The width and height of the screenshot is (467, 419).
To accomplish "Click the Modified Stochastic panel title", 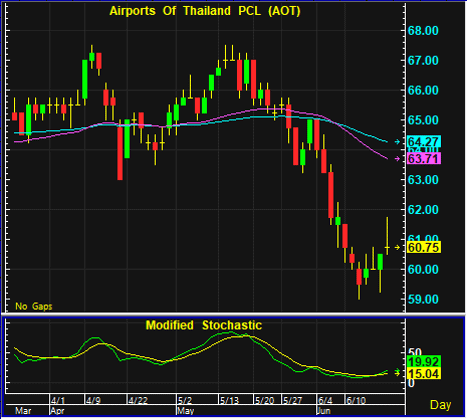I will click(204, 325).
